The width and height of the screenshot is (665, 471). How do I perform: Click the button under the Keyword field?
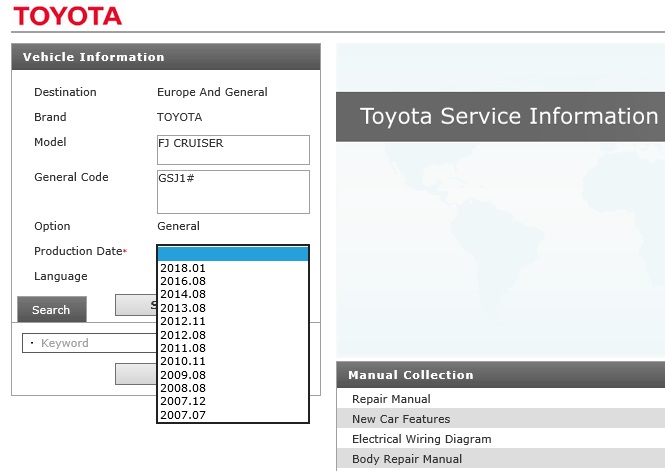(x=136, y=374)
